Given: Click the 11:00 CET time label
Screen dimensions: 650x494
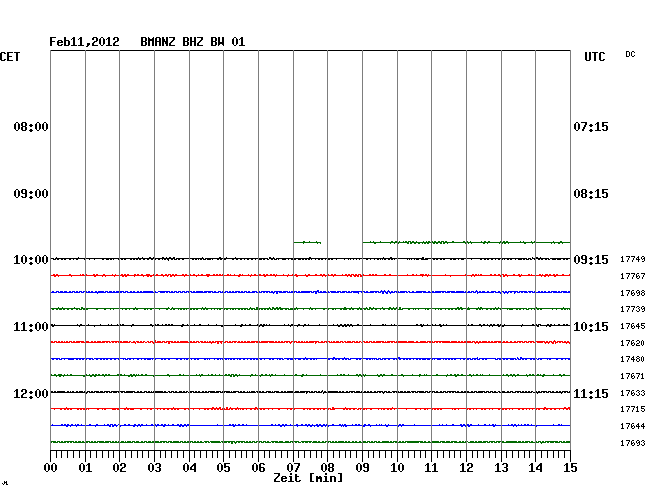Looking at the screenshot, I should click(31, 327).
